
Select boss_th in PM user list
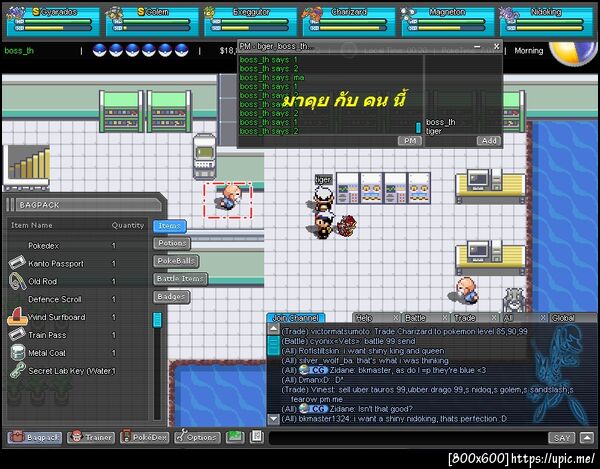pyautogui.click(x=440, y=122)
